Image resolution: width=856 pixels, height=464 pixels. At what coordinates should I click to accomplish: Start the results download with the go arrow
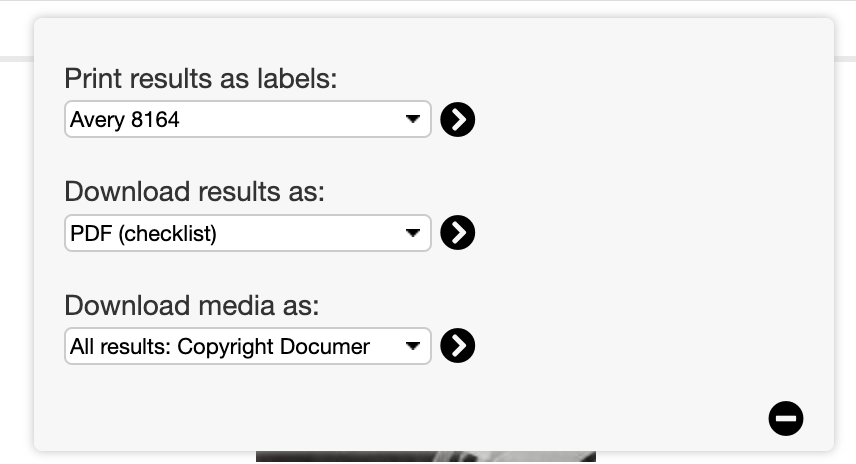[x=458, y=233]
